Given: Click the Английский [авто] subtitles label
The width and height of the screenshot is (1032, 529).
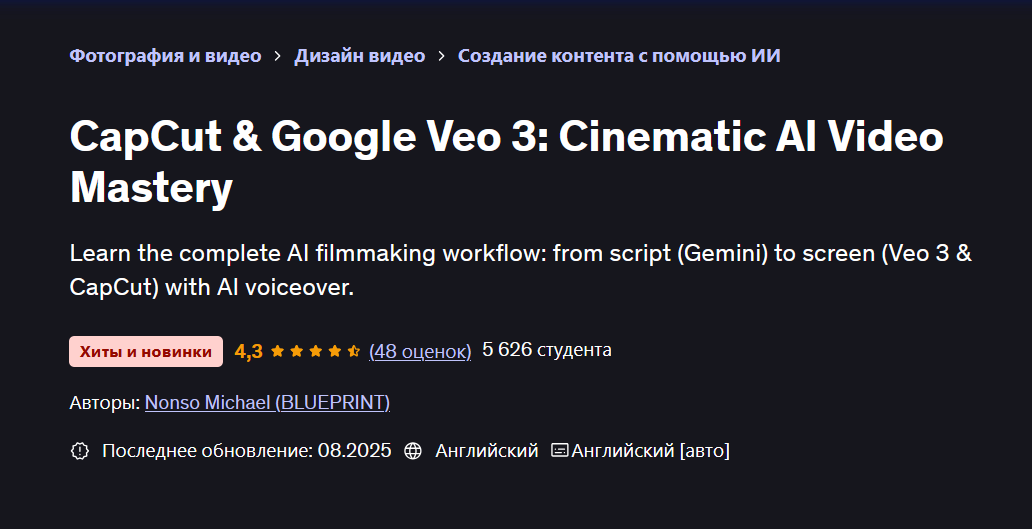Looking at the screenshot, I should pos(651,451).
